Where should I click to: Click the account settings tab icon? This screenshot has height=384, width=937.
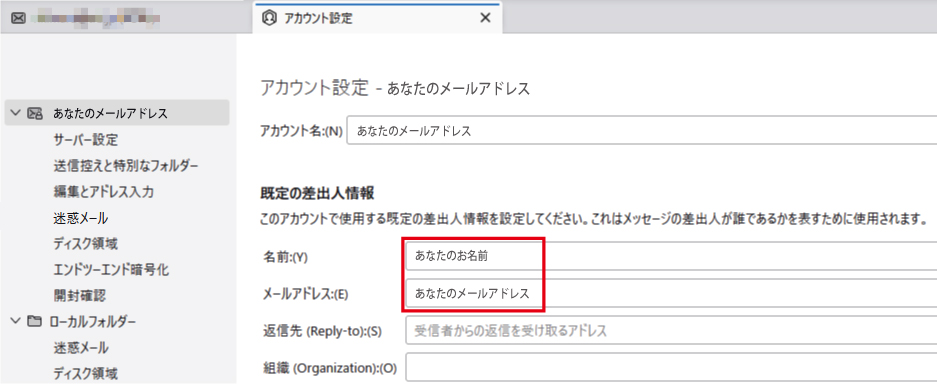point(269,18)
